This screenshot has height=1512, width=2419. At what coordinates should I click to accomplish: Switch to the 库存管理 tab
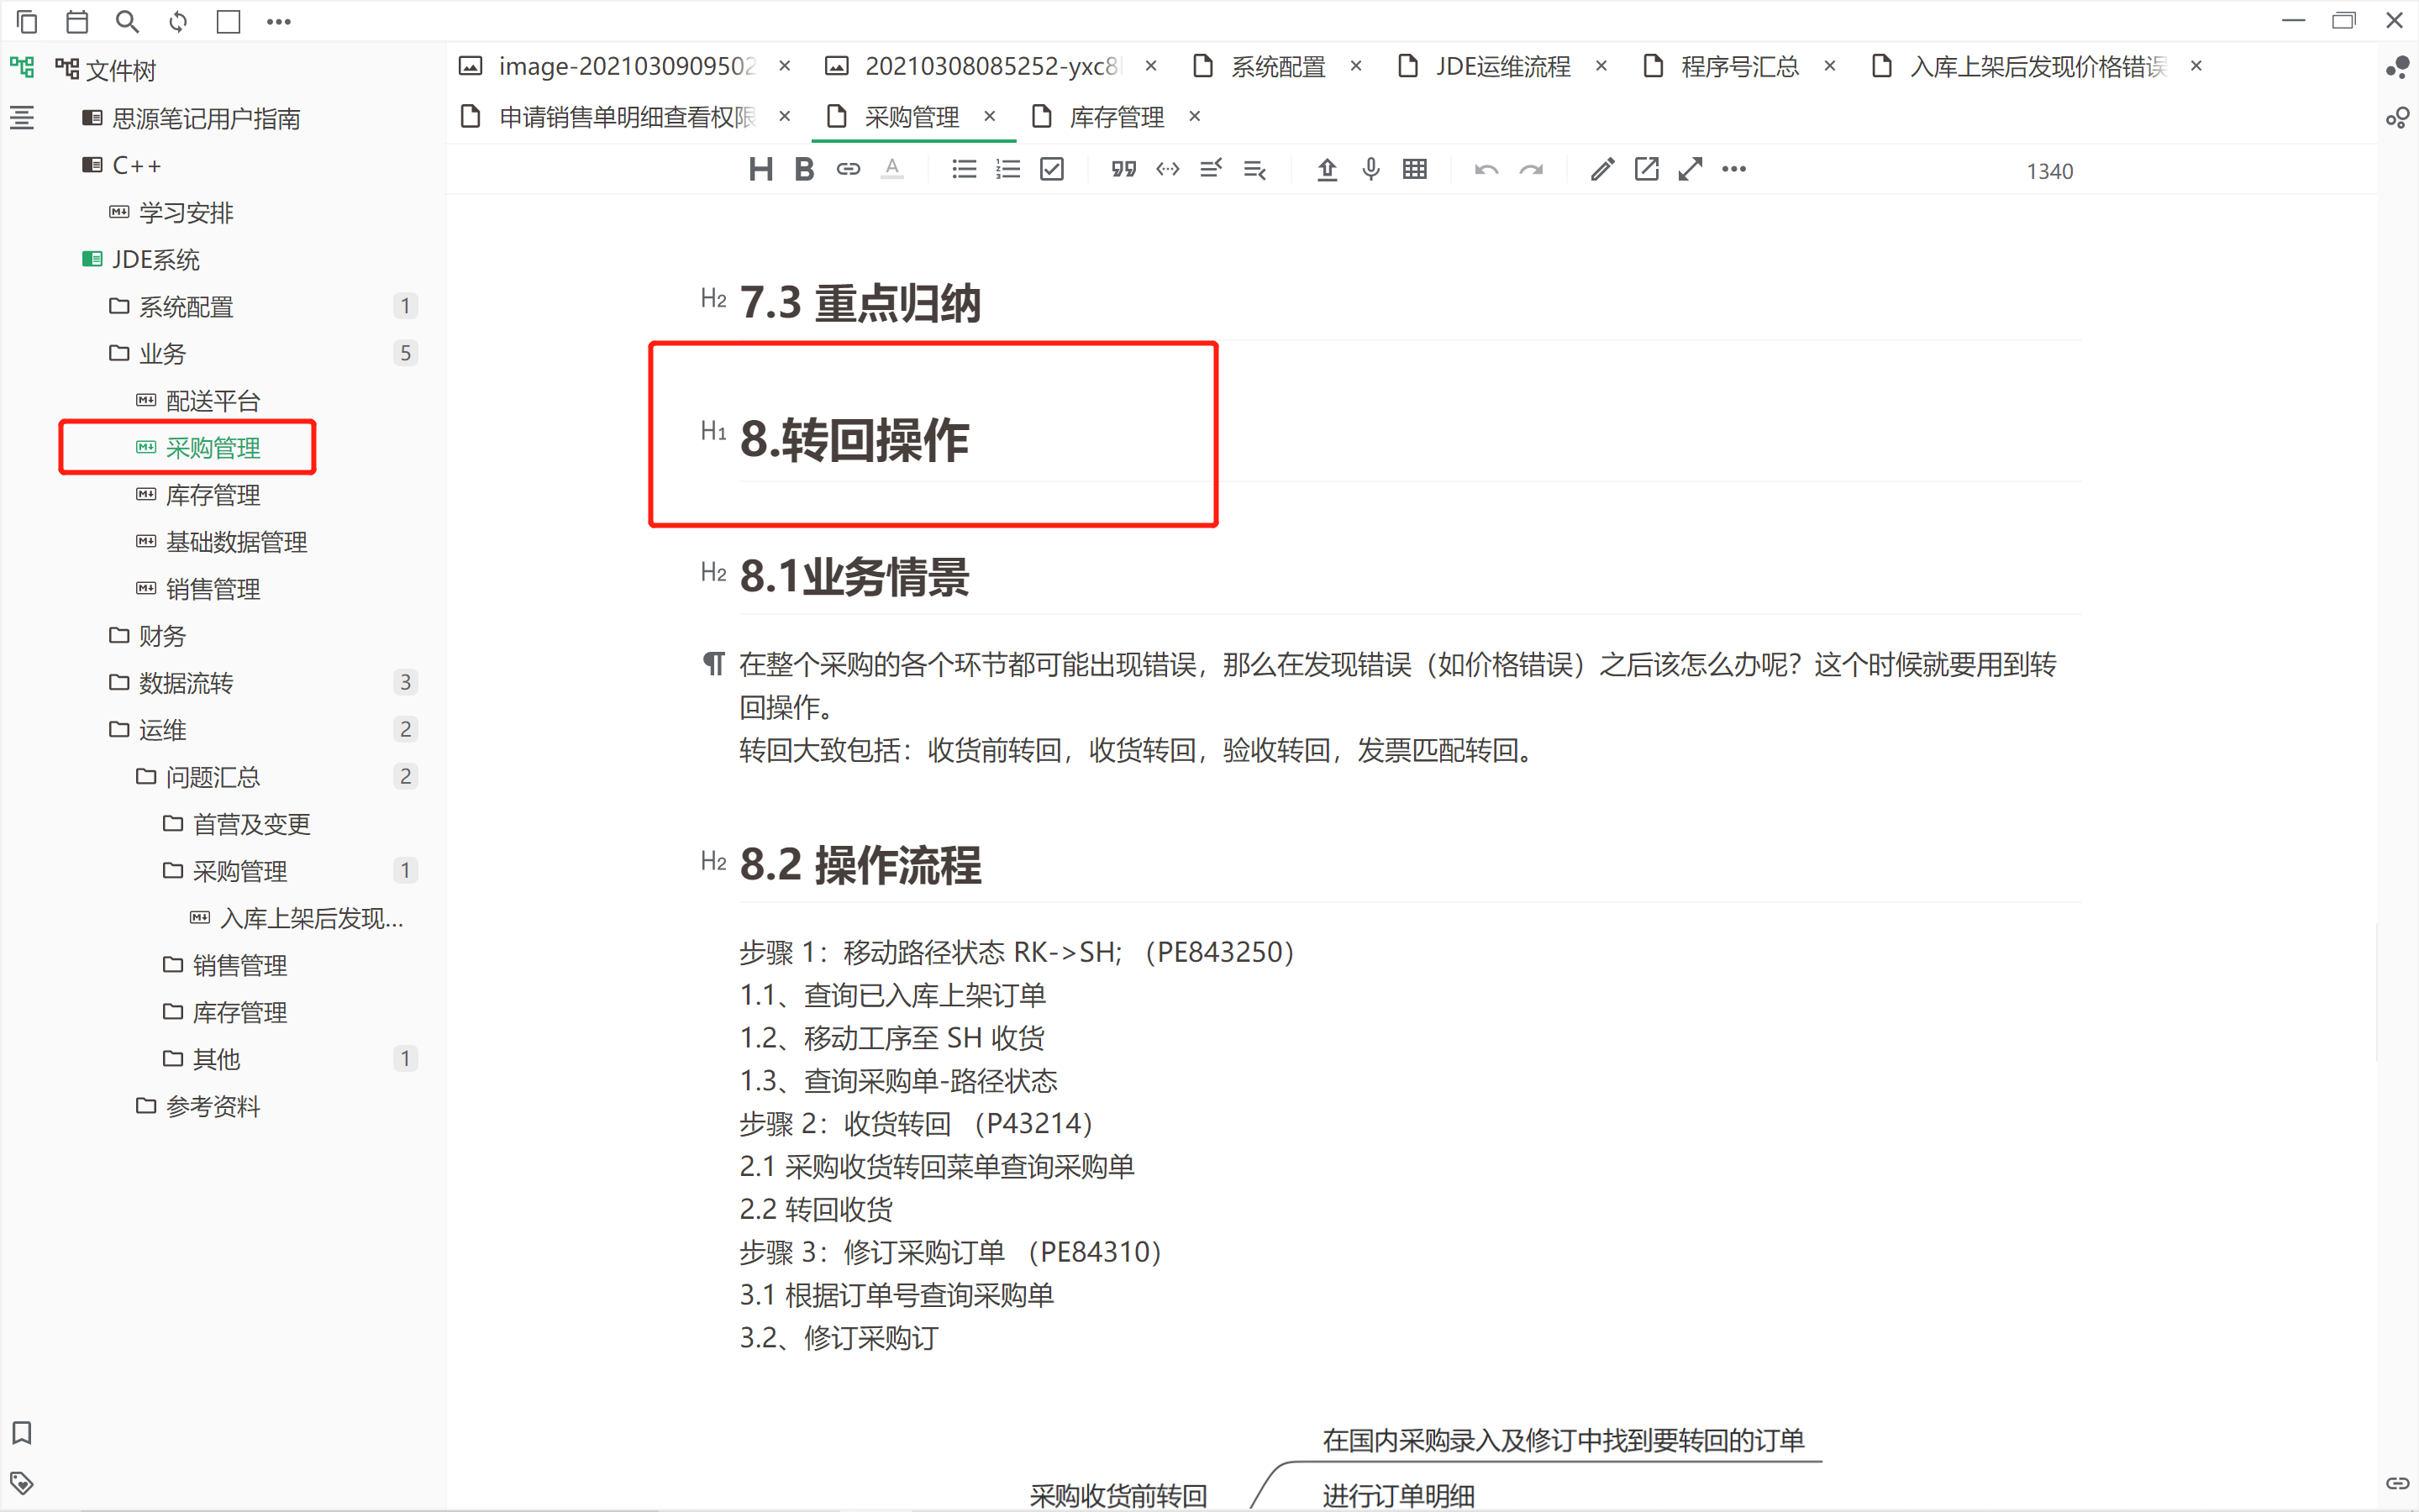coord(1116,117)
